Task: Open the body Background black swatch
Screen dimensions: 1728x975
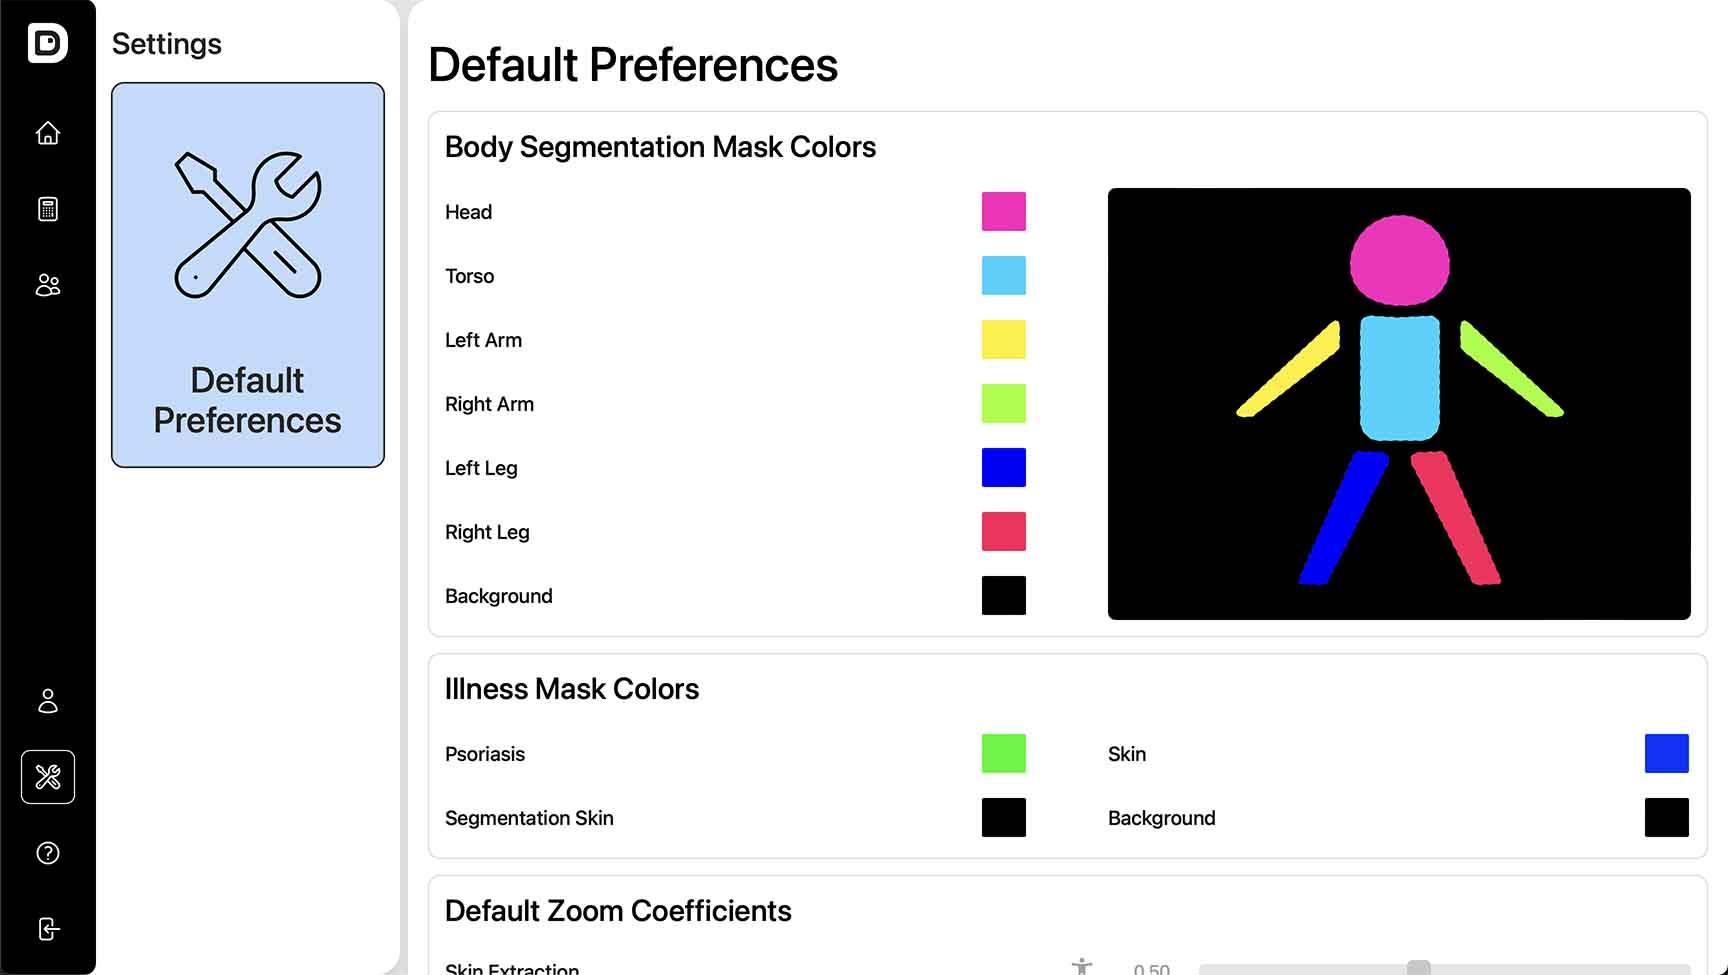Action: pyautogui.click(x=1004, y=596)
